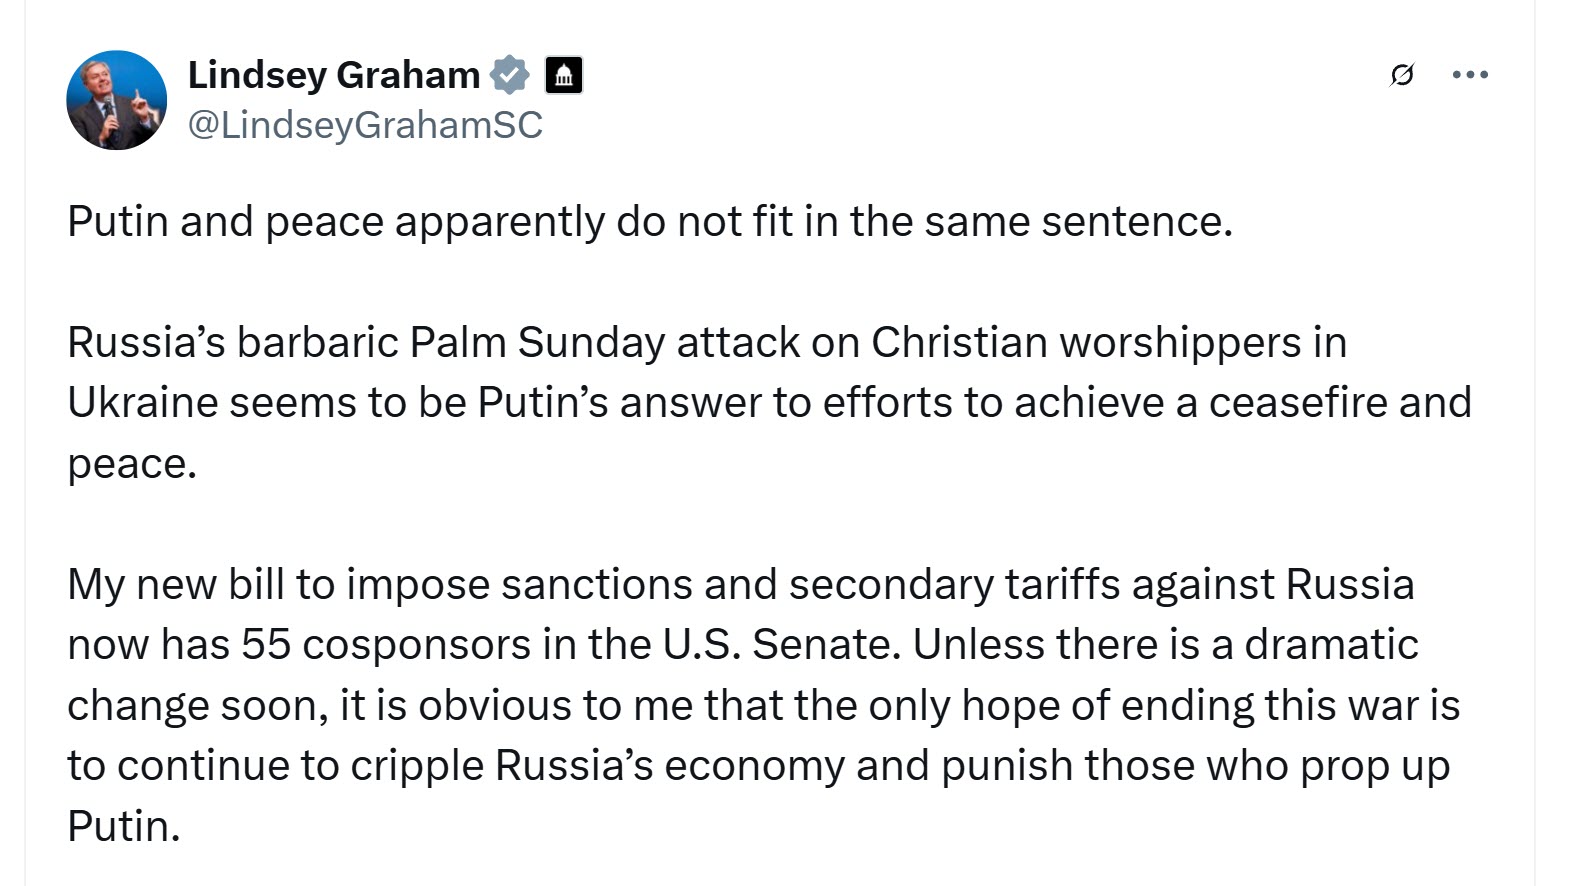Click the line starting "My new bill to impose"
The height and width of the screenshot is (886, 1582).
click(741, 585)
